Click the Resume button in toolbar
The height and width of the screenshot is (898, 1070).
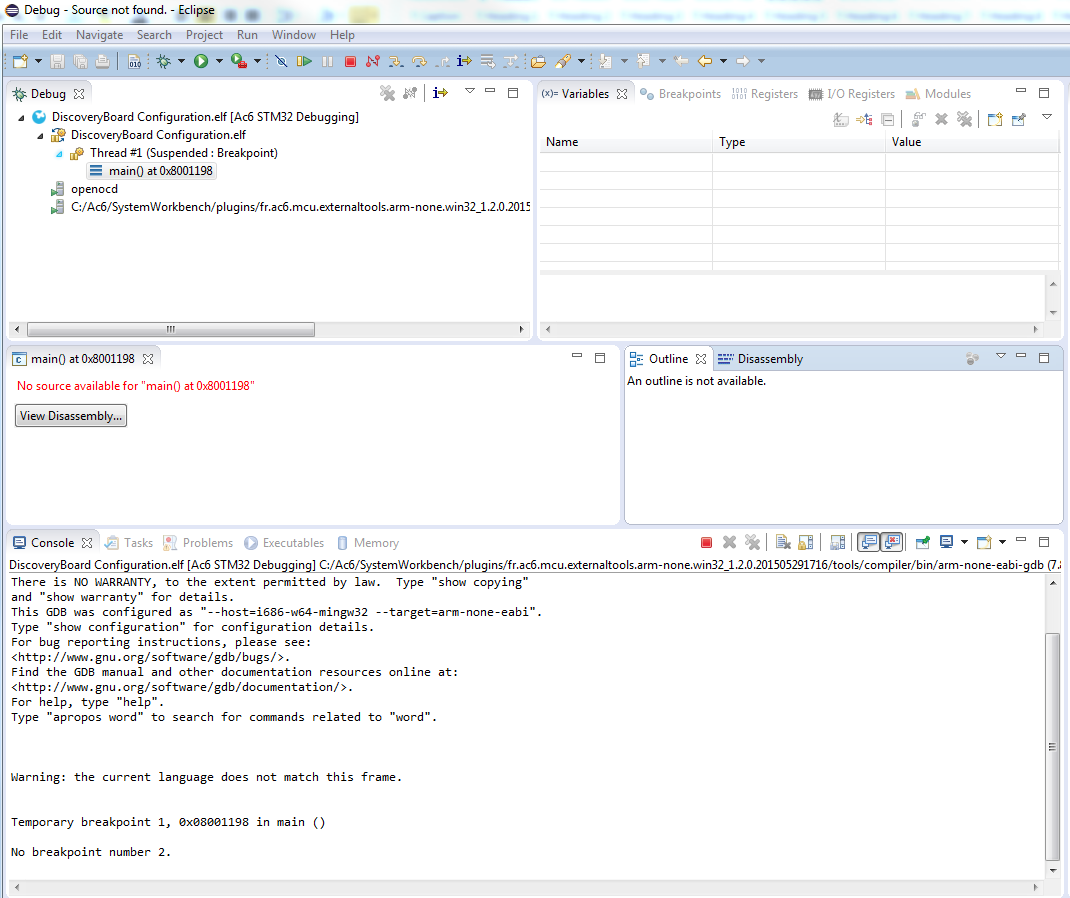click(305, 61)
